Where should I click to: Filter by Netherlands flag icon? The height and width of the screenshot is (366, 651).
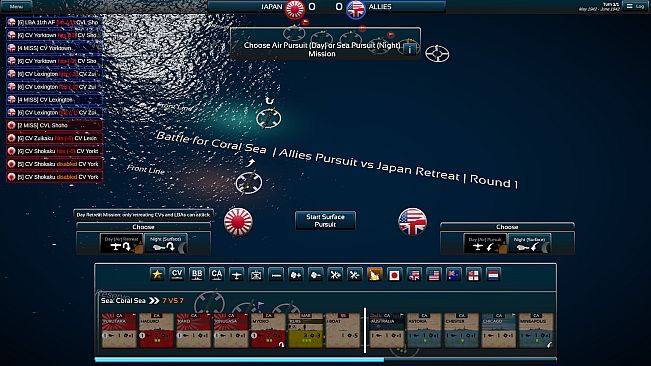coord(493,274)
